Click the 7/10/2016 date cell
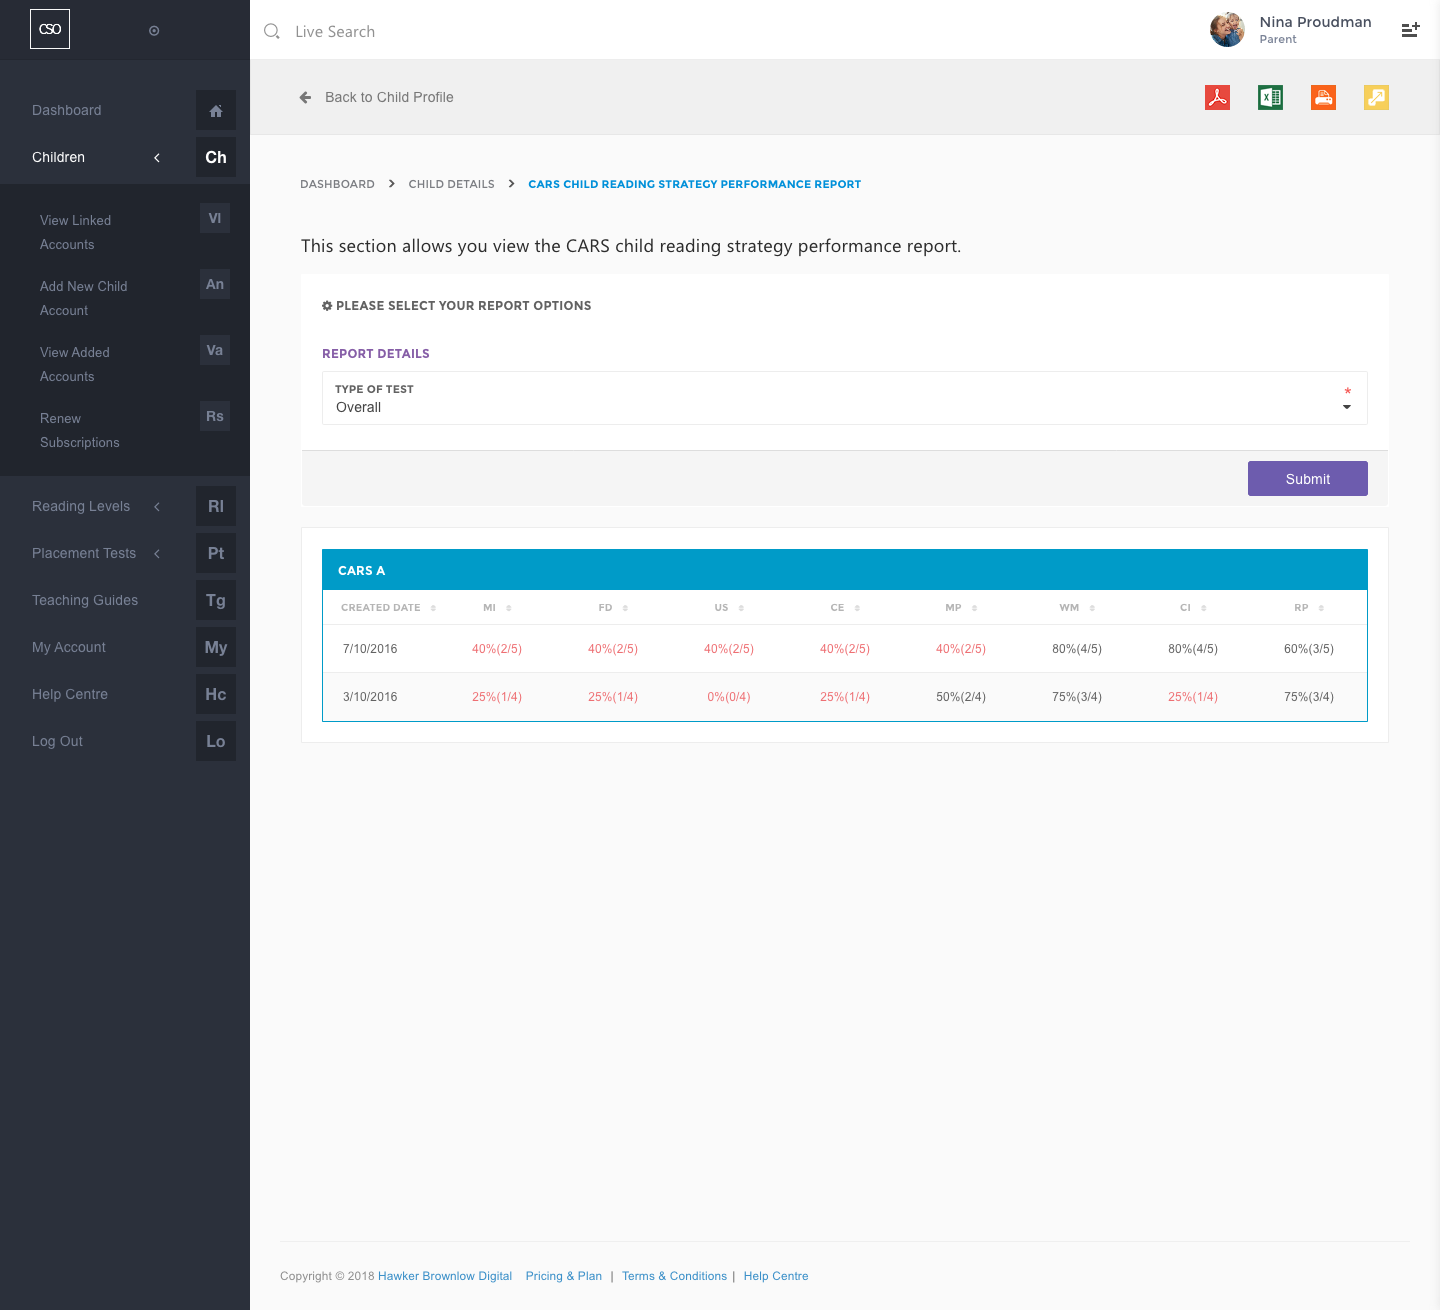The height and width of the screenshot is (1310, 1440). pos(370,649)
